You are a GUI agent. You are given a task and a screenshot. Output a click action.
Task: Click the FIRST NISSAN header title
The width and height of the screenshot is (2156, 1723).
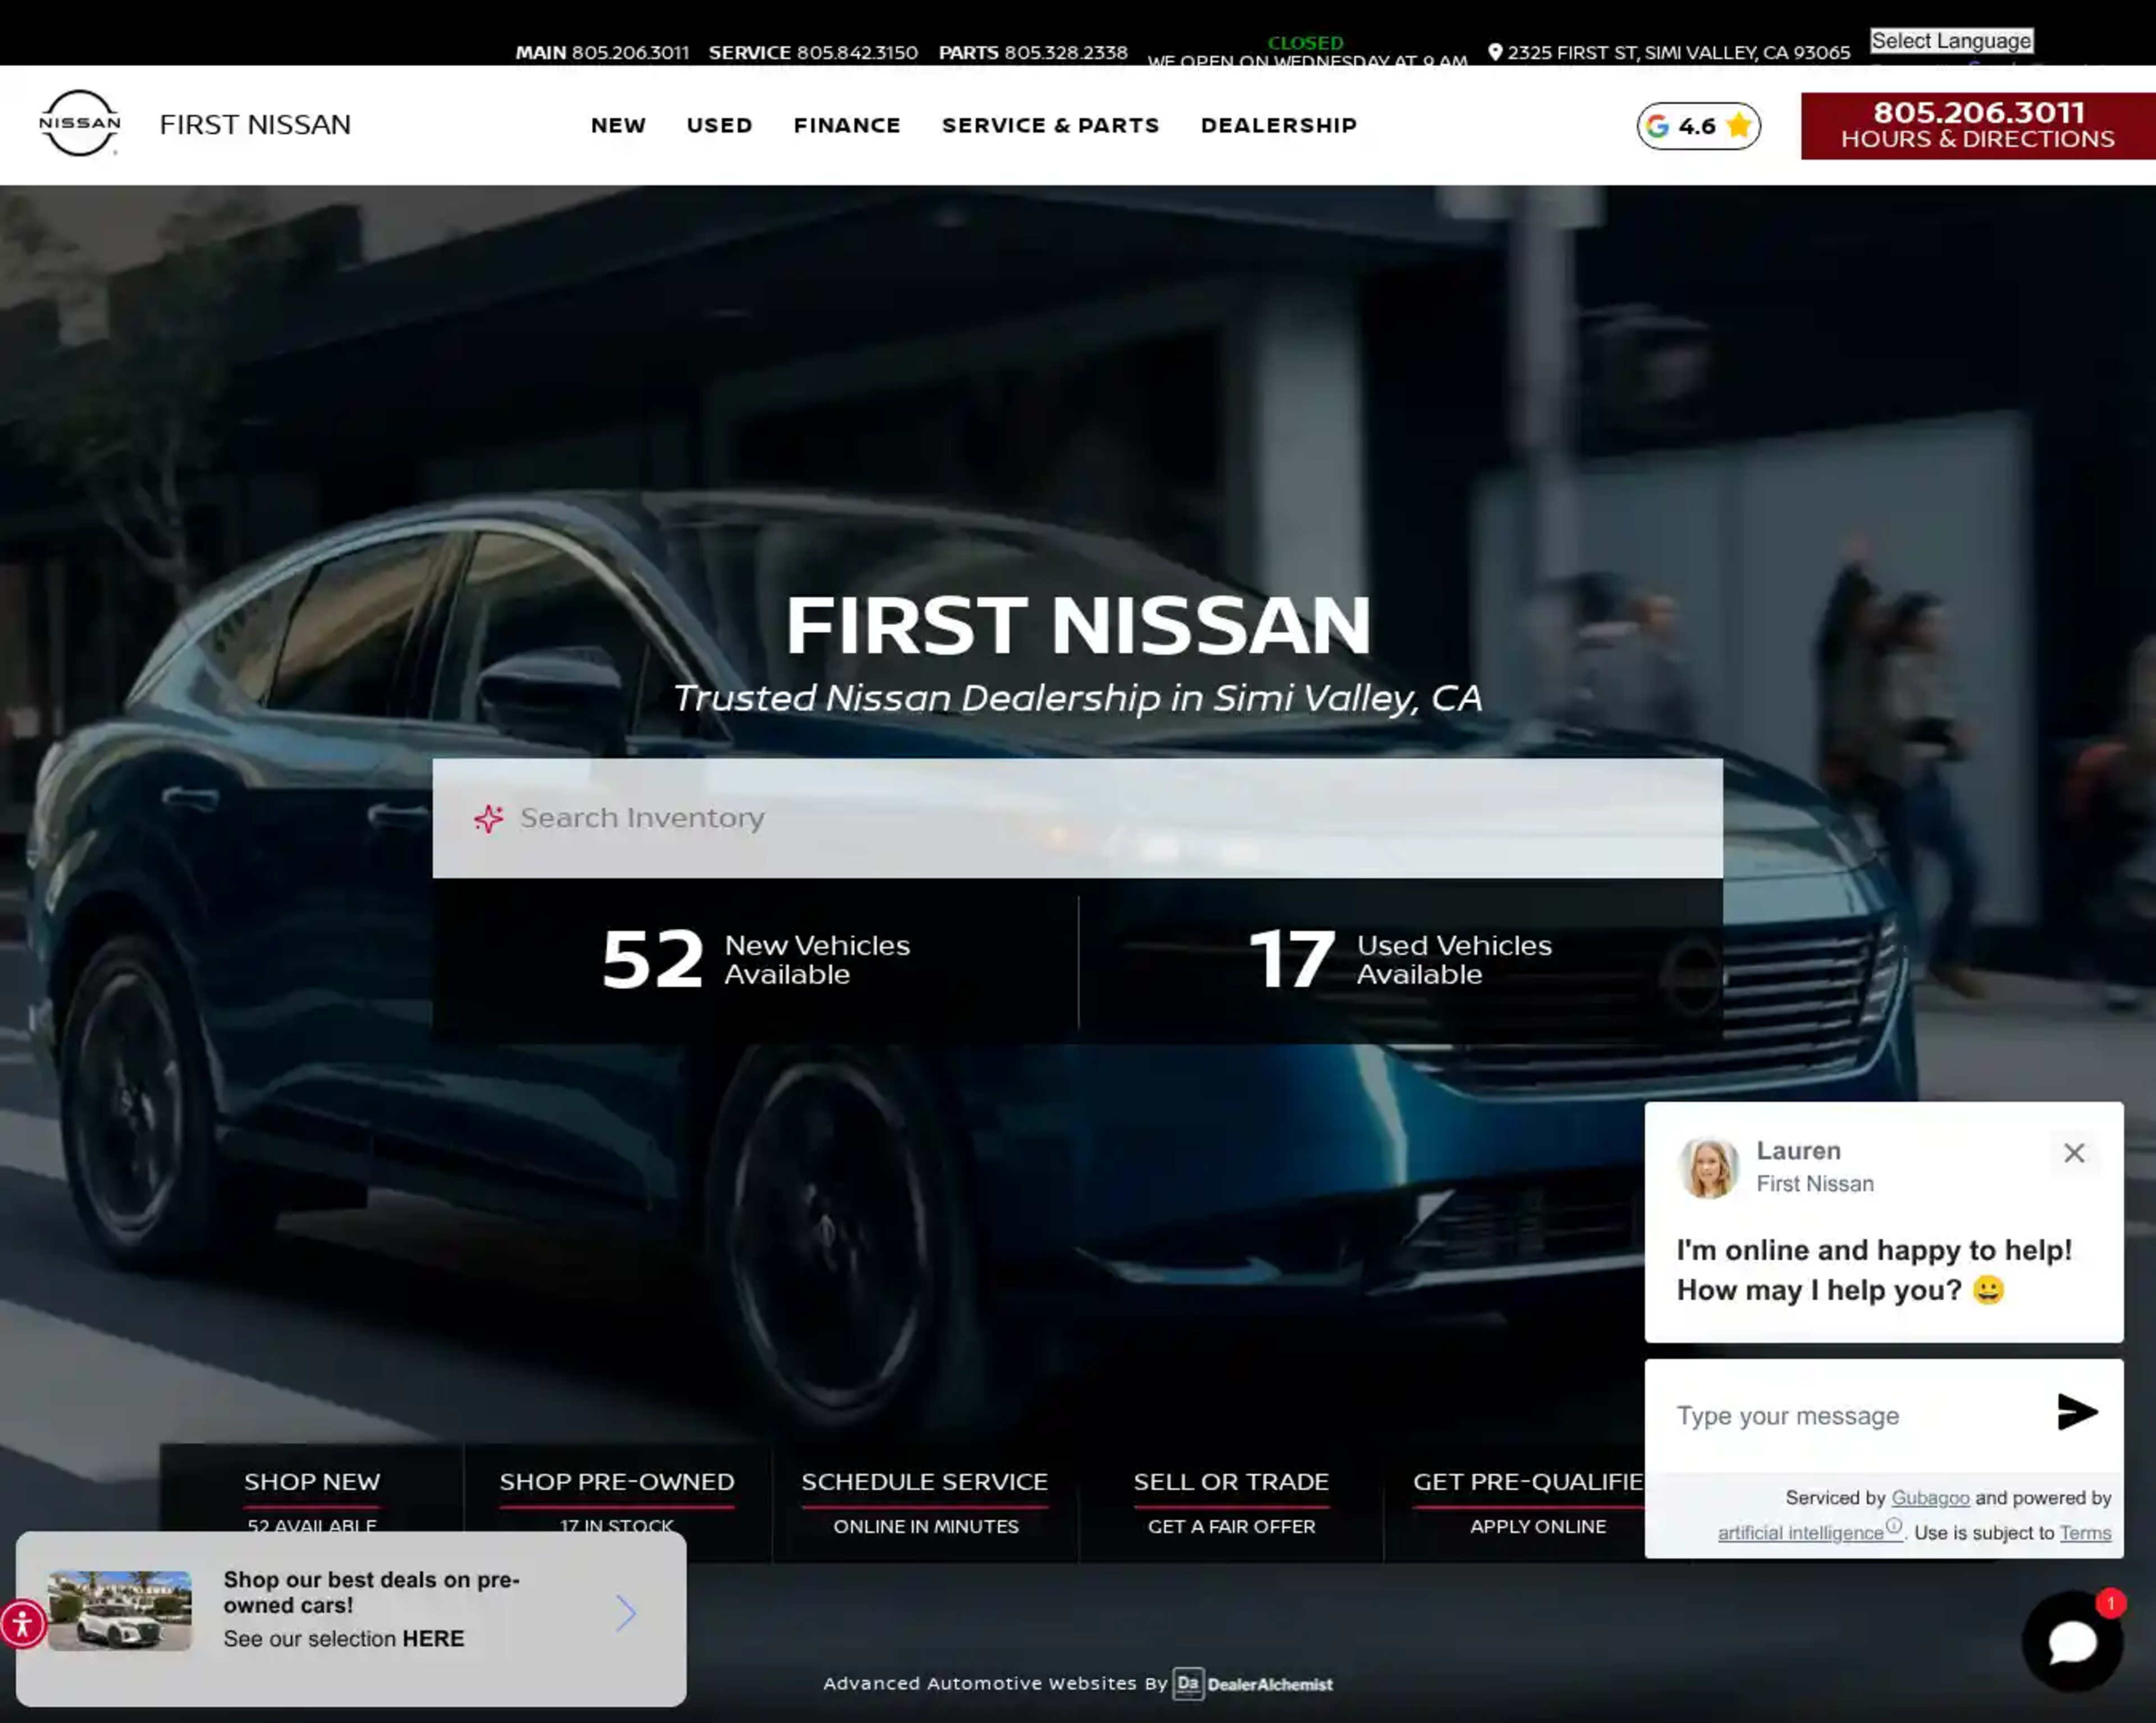point(255,124)
